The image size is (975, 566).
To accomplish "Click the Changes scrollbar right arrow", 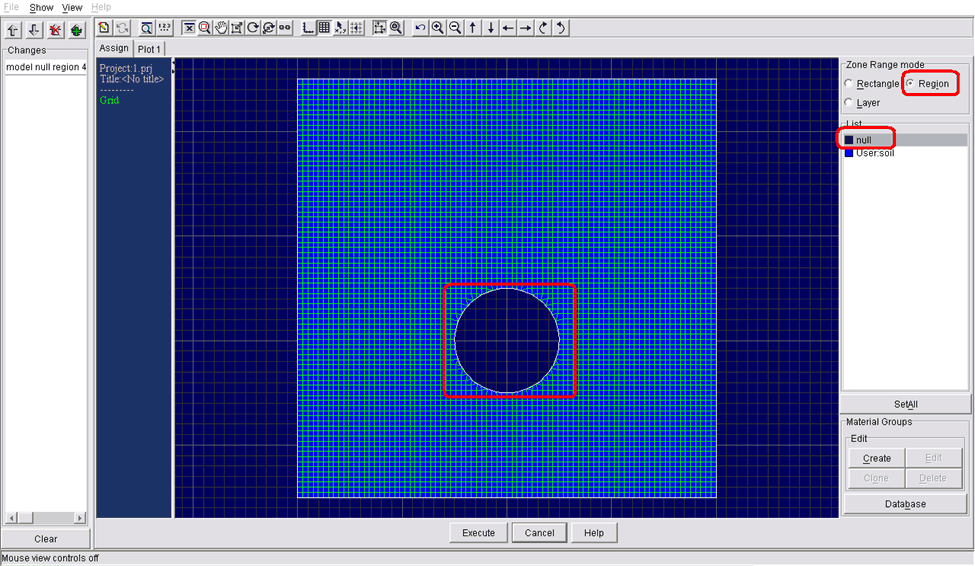I will [x=80, y=517].
